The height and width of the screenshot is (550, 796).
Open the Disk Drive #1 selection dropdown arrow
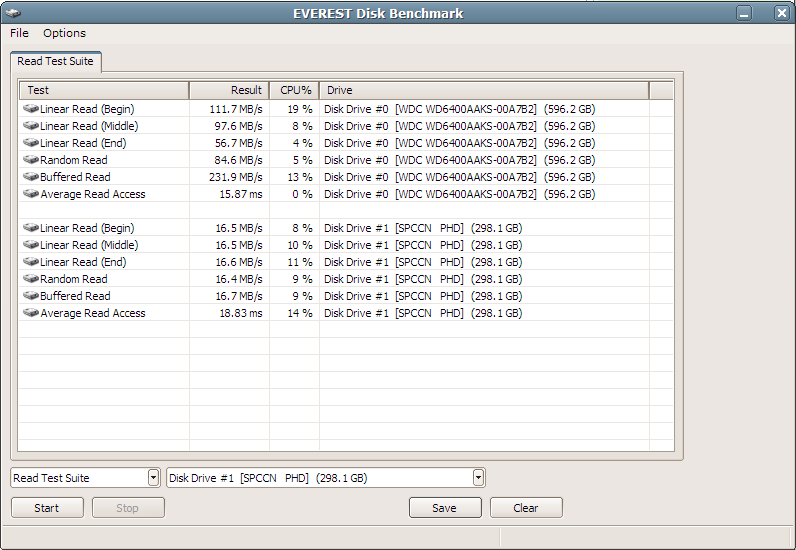pos(478,478)
